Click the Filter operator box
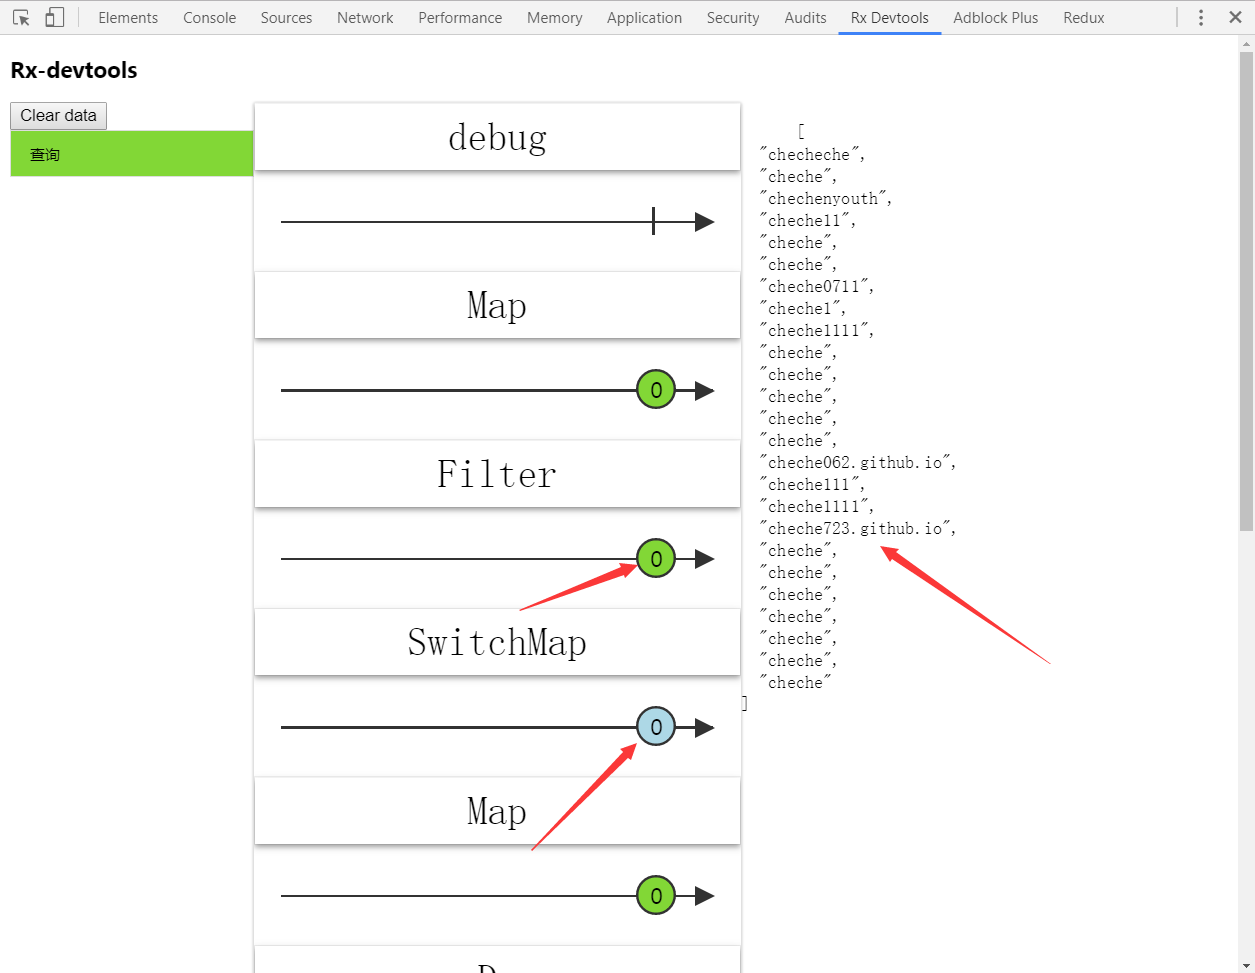The width and height of the screenshot is (1255, 973). 497,474
